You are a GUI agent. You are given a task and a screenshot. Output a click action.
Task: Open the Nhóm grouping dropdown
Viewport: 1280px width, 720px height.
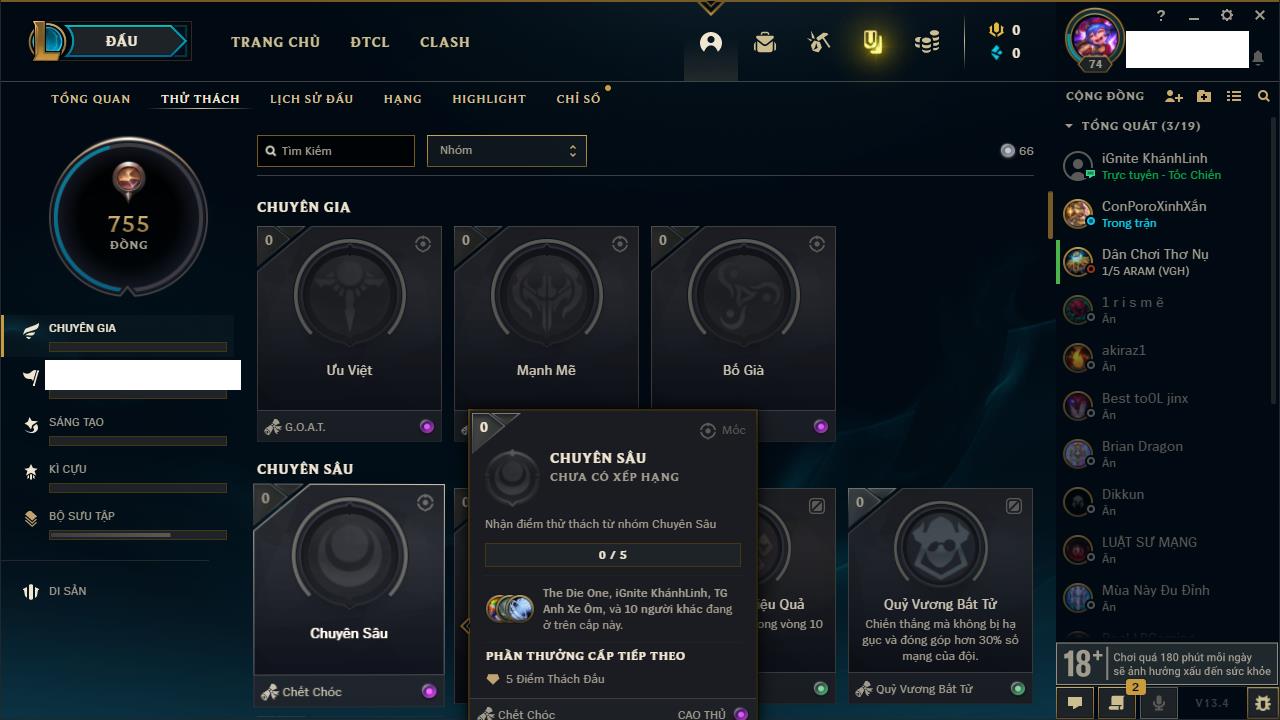(x=507, y=151)
